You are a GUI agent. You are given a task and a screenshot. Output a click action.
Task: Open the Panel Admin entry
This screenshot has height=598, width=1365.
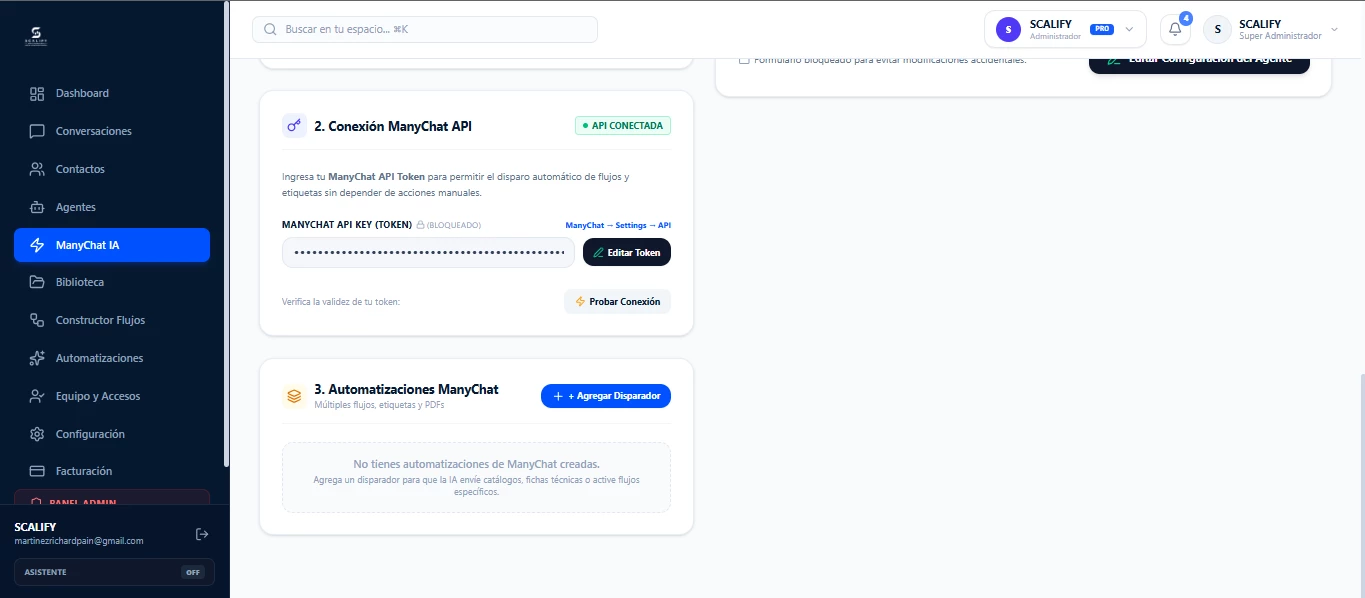tap(112, 497)
